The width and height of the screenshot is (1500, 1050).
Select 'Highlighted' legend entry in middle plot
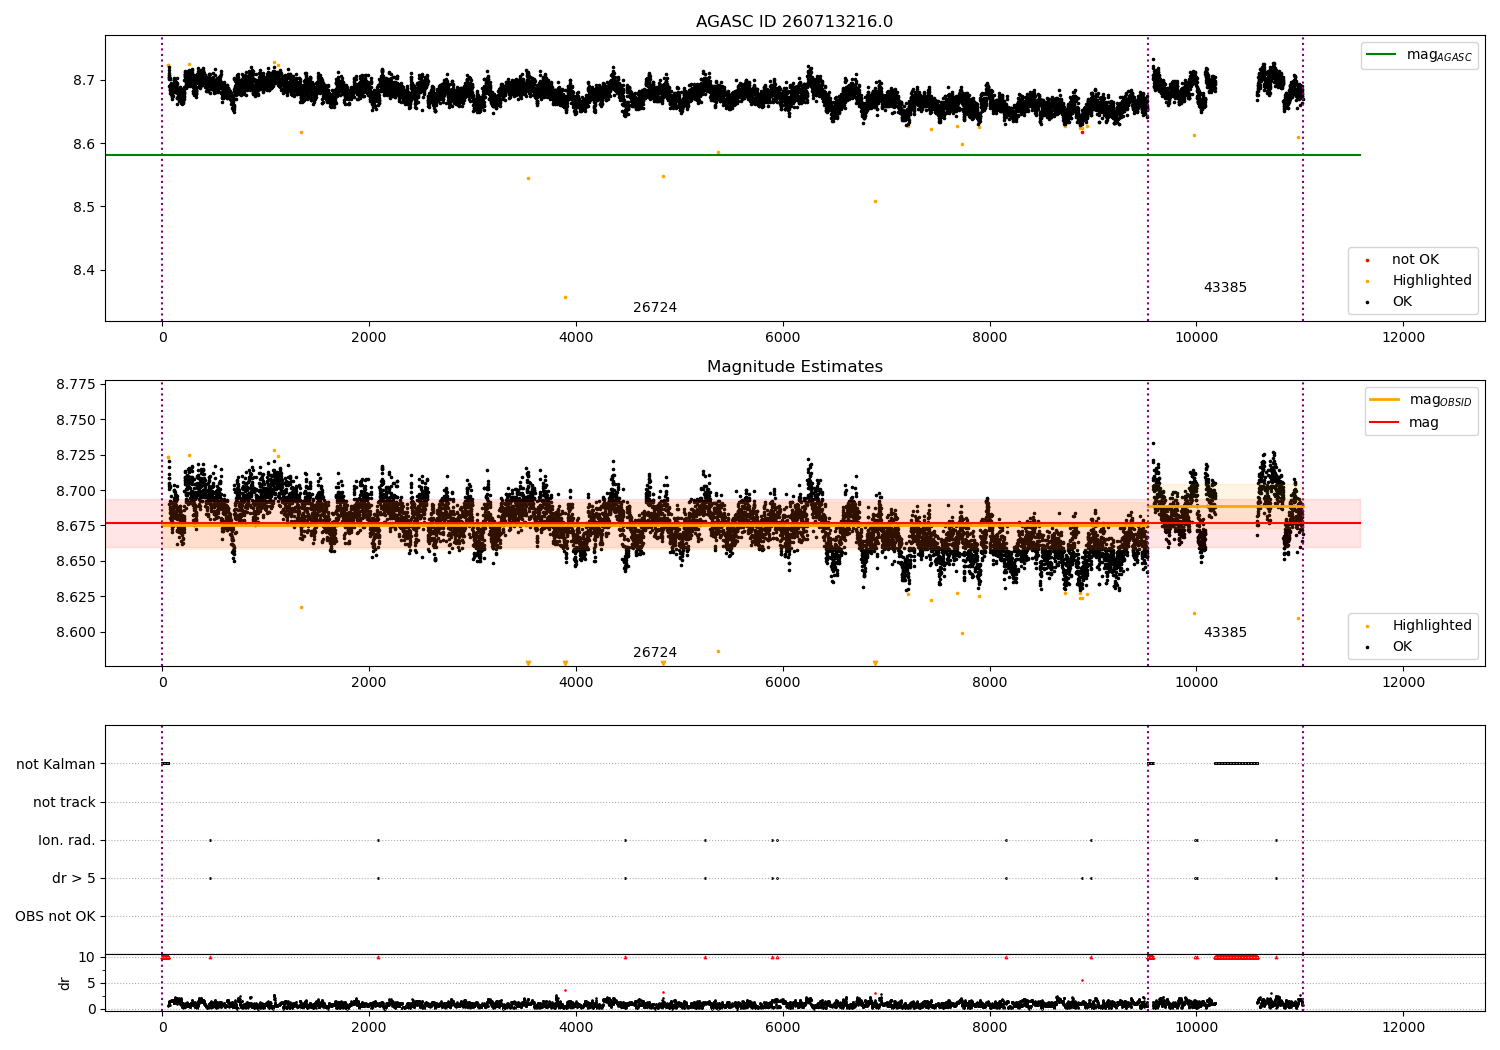(x=1432, y=626)
